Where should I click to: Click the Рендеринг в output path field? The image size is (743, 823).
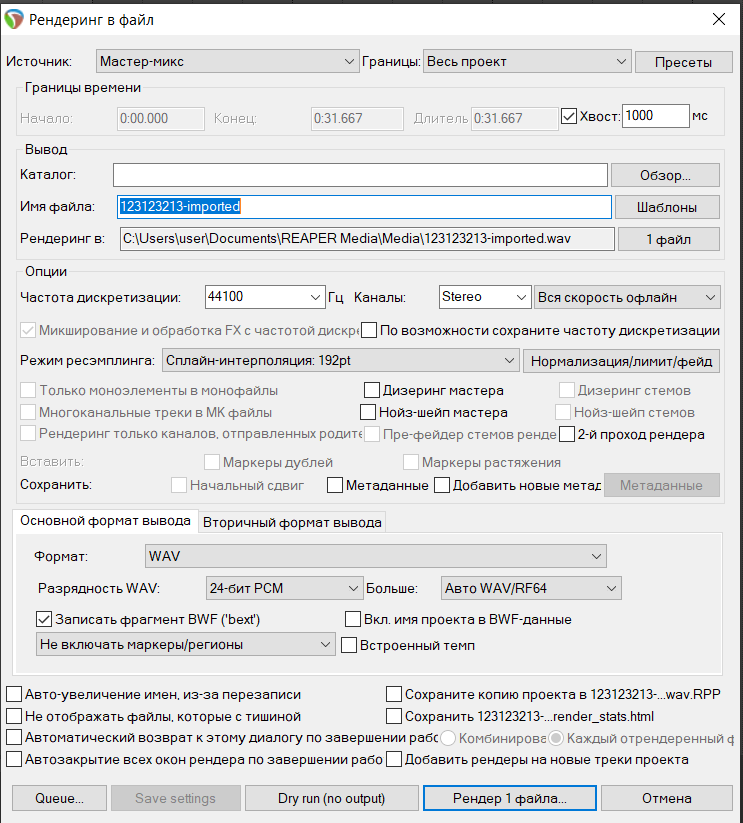tap(367, 239)
